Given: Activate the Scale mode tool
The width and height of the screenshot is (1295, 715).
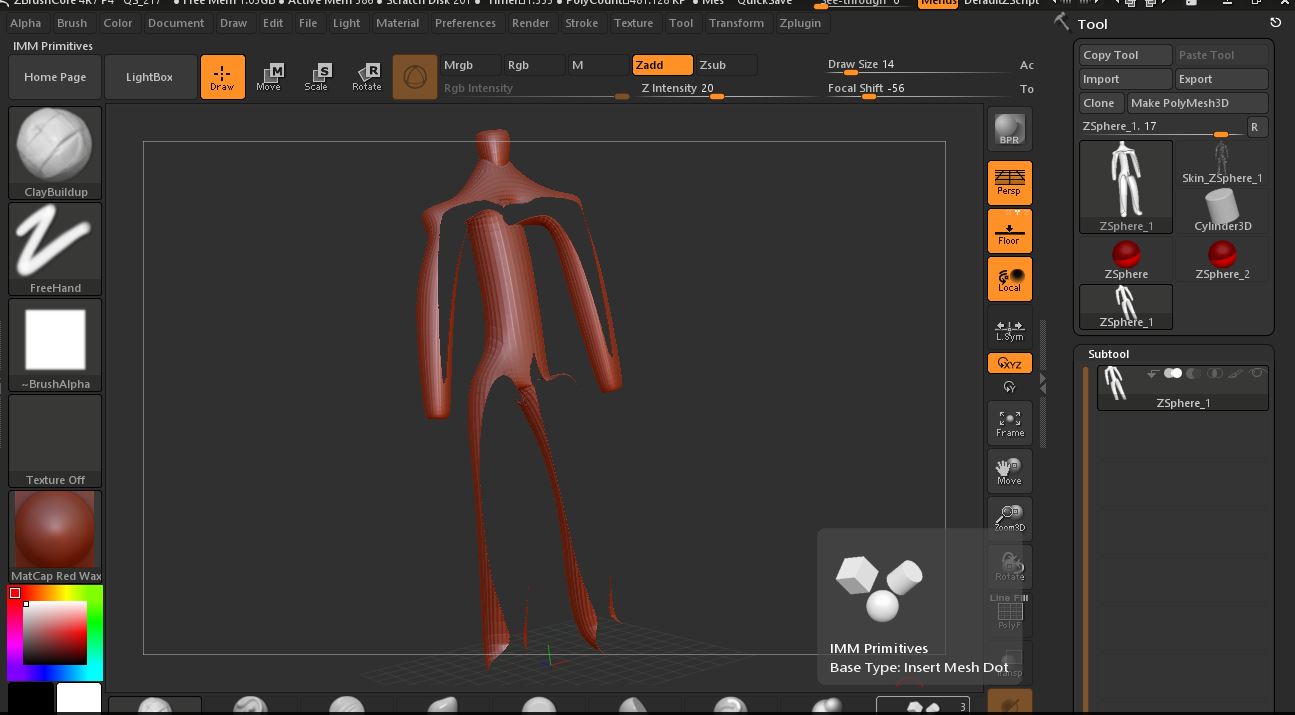Looking at the screenshot, I should tap(316, 77).
